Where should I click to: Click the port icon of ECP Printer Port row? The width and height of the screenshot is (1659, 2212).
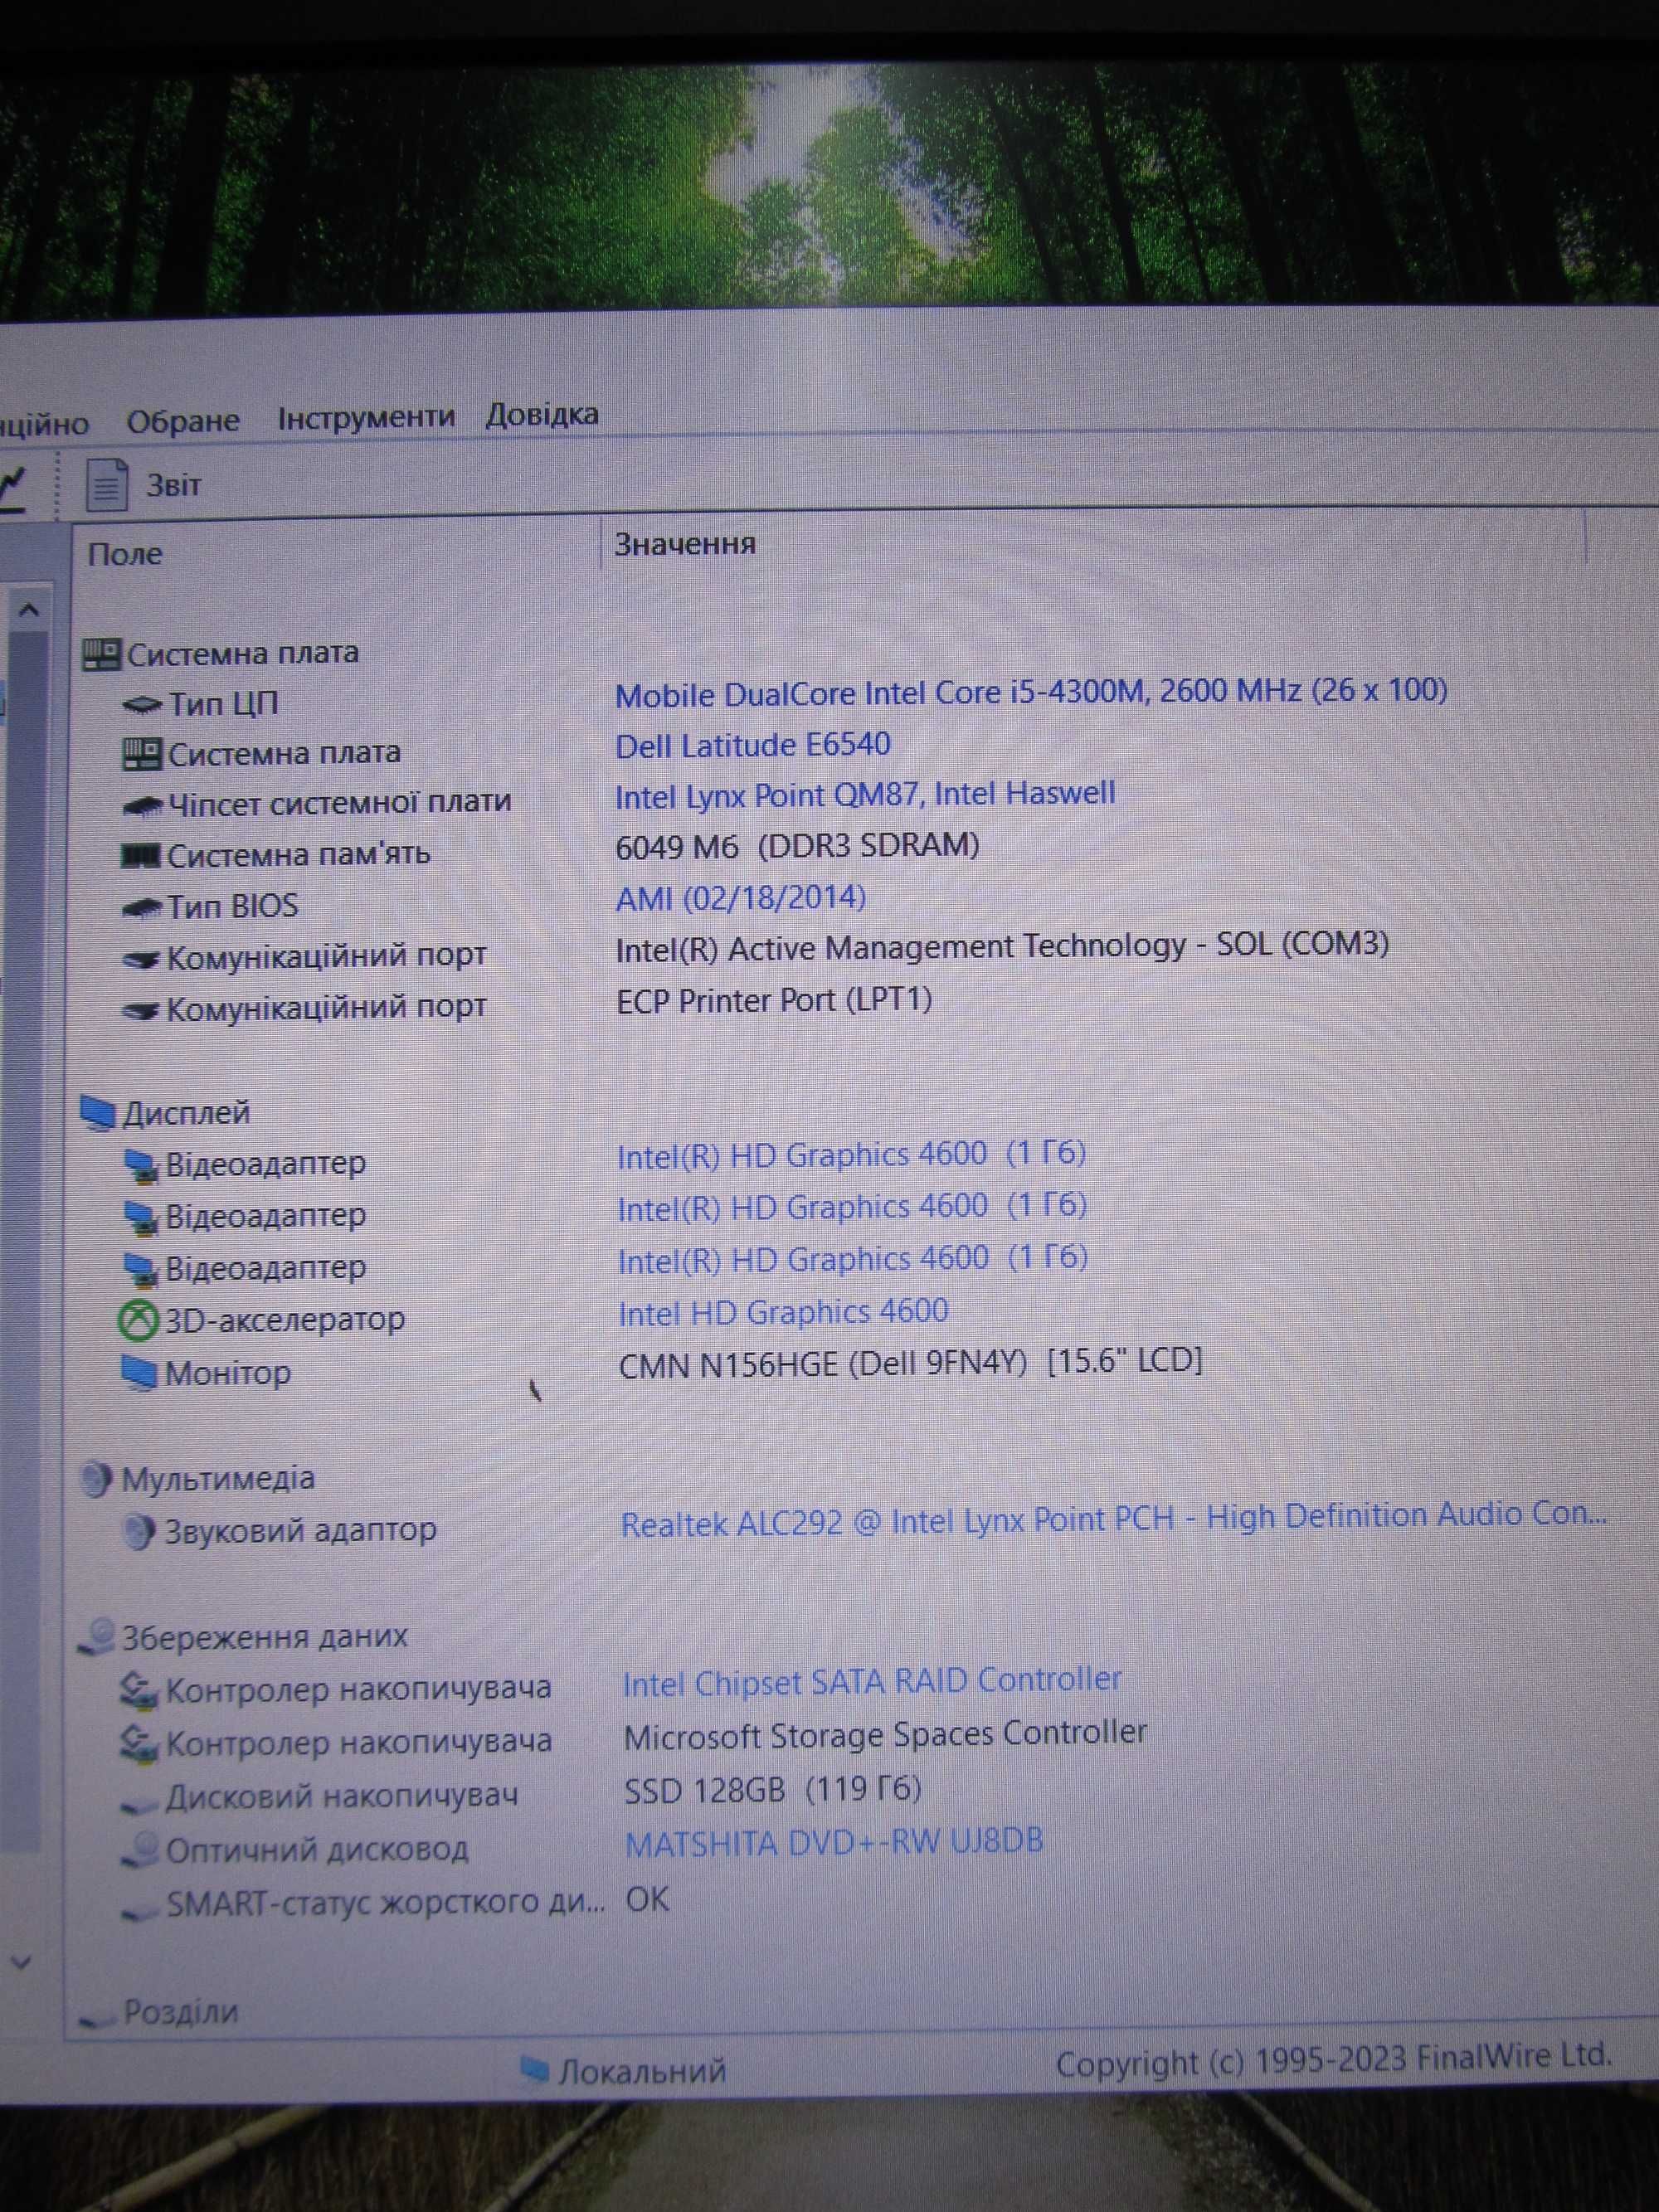click(141, 1011)
